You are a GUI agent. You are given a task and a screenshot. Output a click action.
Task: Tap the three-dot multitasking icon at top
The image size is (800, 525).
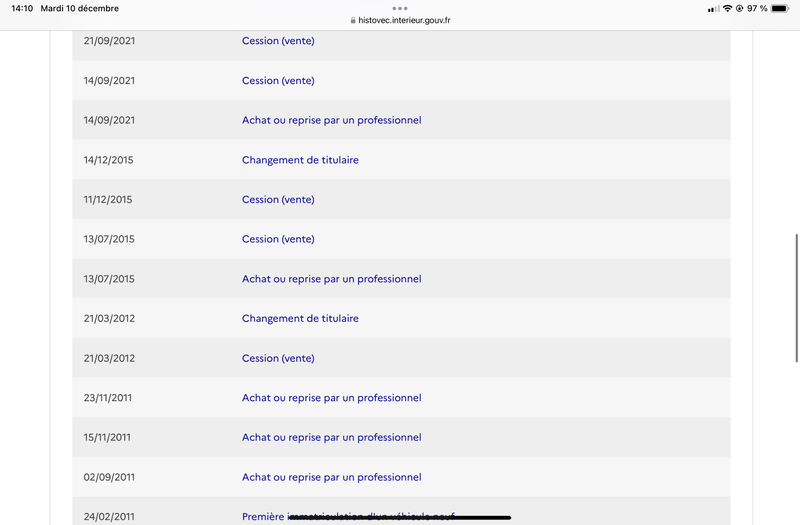pos(400,8)
